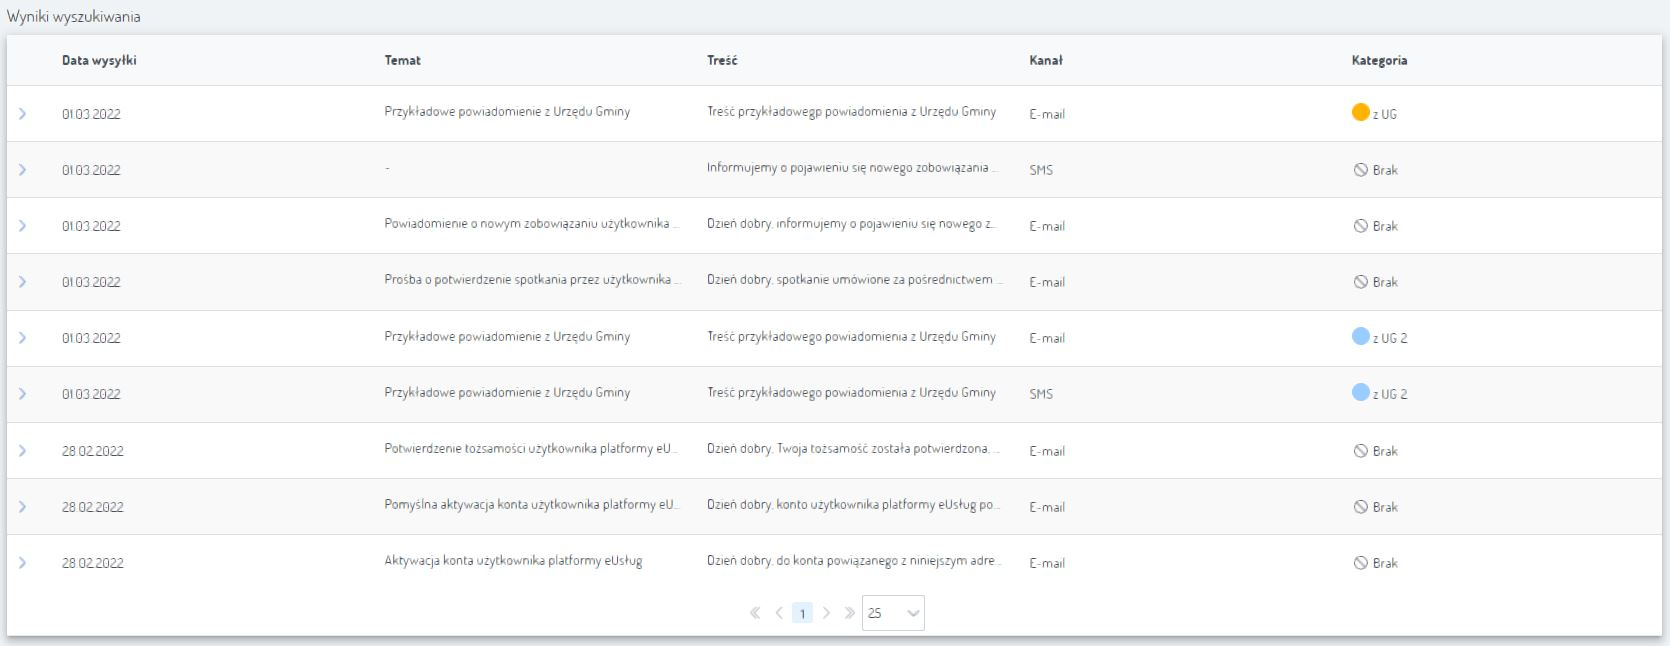Click the Kanał column header
This screenshot has height=646, width=1670.
(x=1045, y=60)
